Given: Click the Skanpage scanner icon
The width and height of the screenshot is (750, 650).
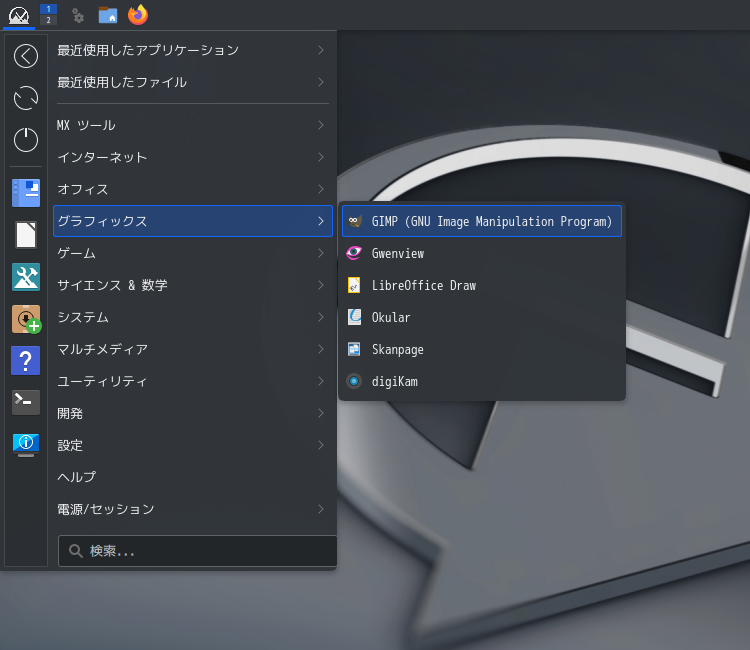Looking at the screenshot, I should point(354,349).
